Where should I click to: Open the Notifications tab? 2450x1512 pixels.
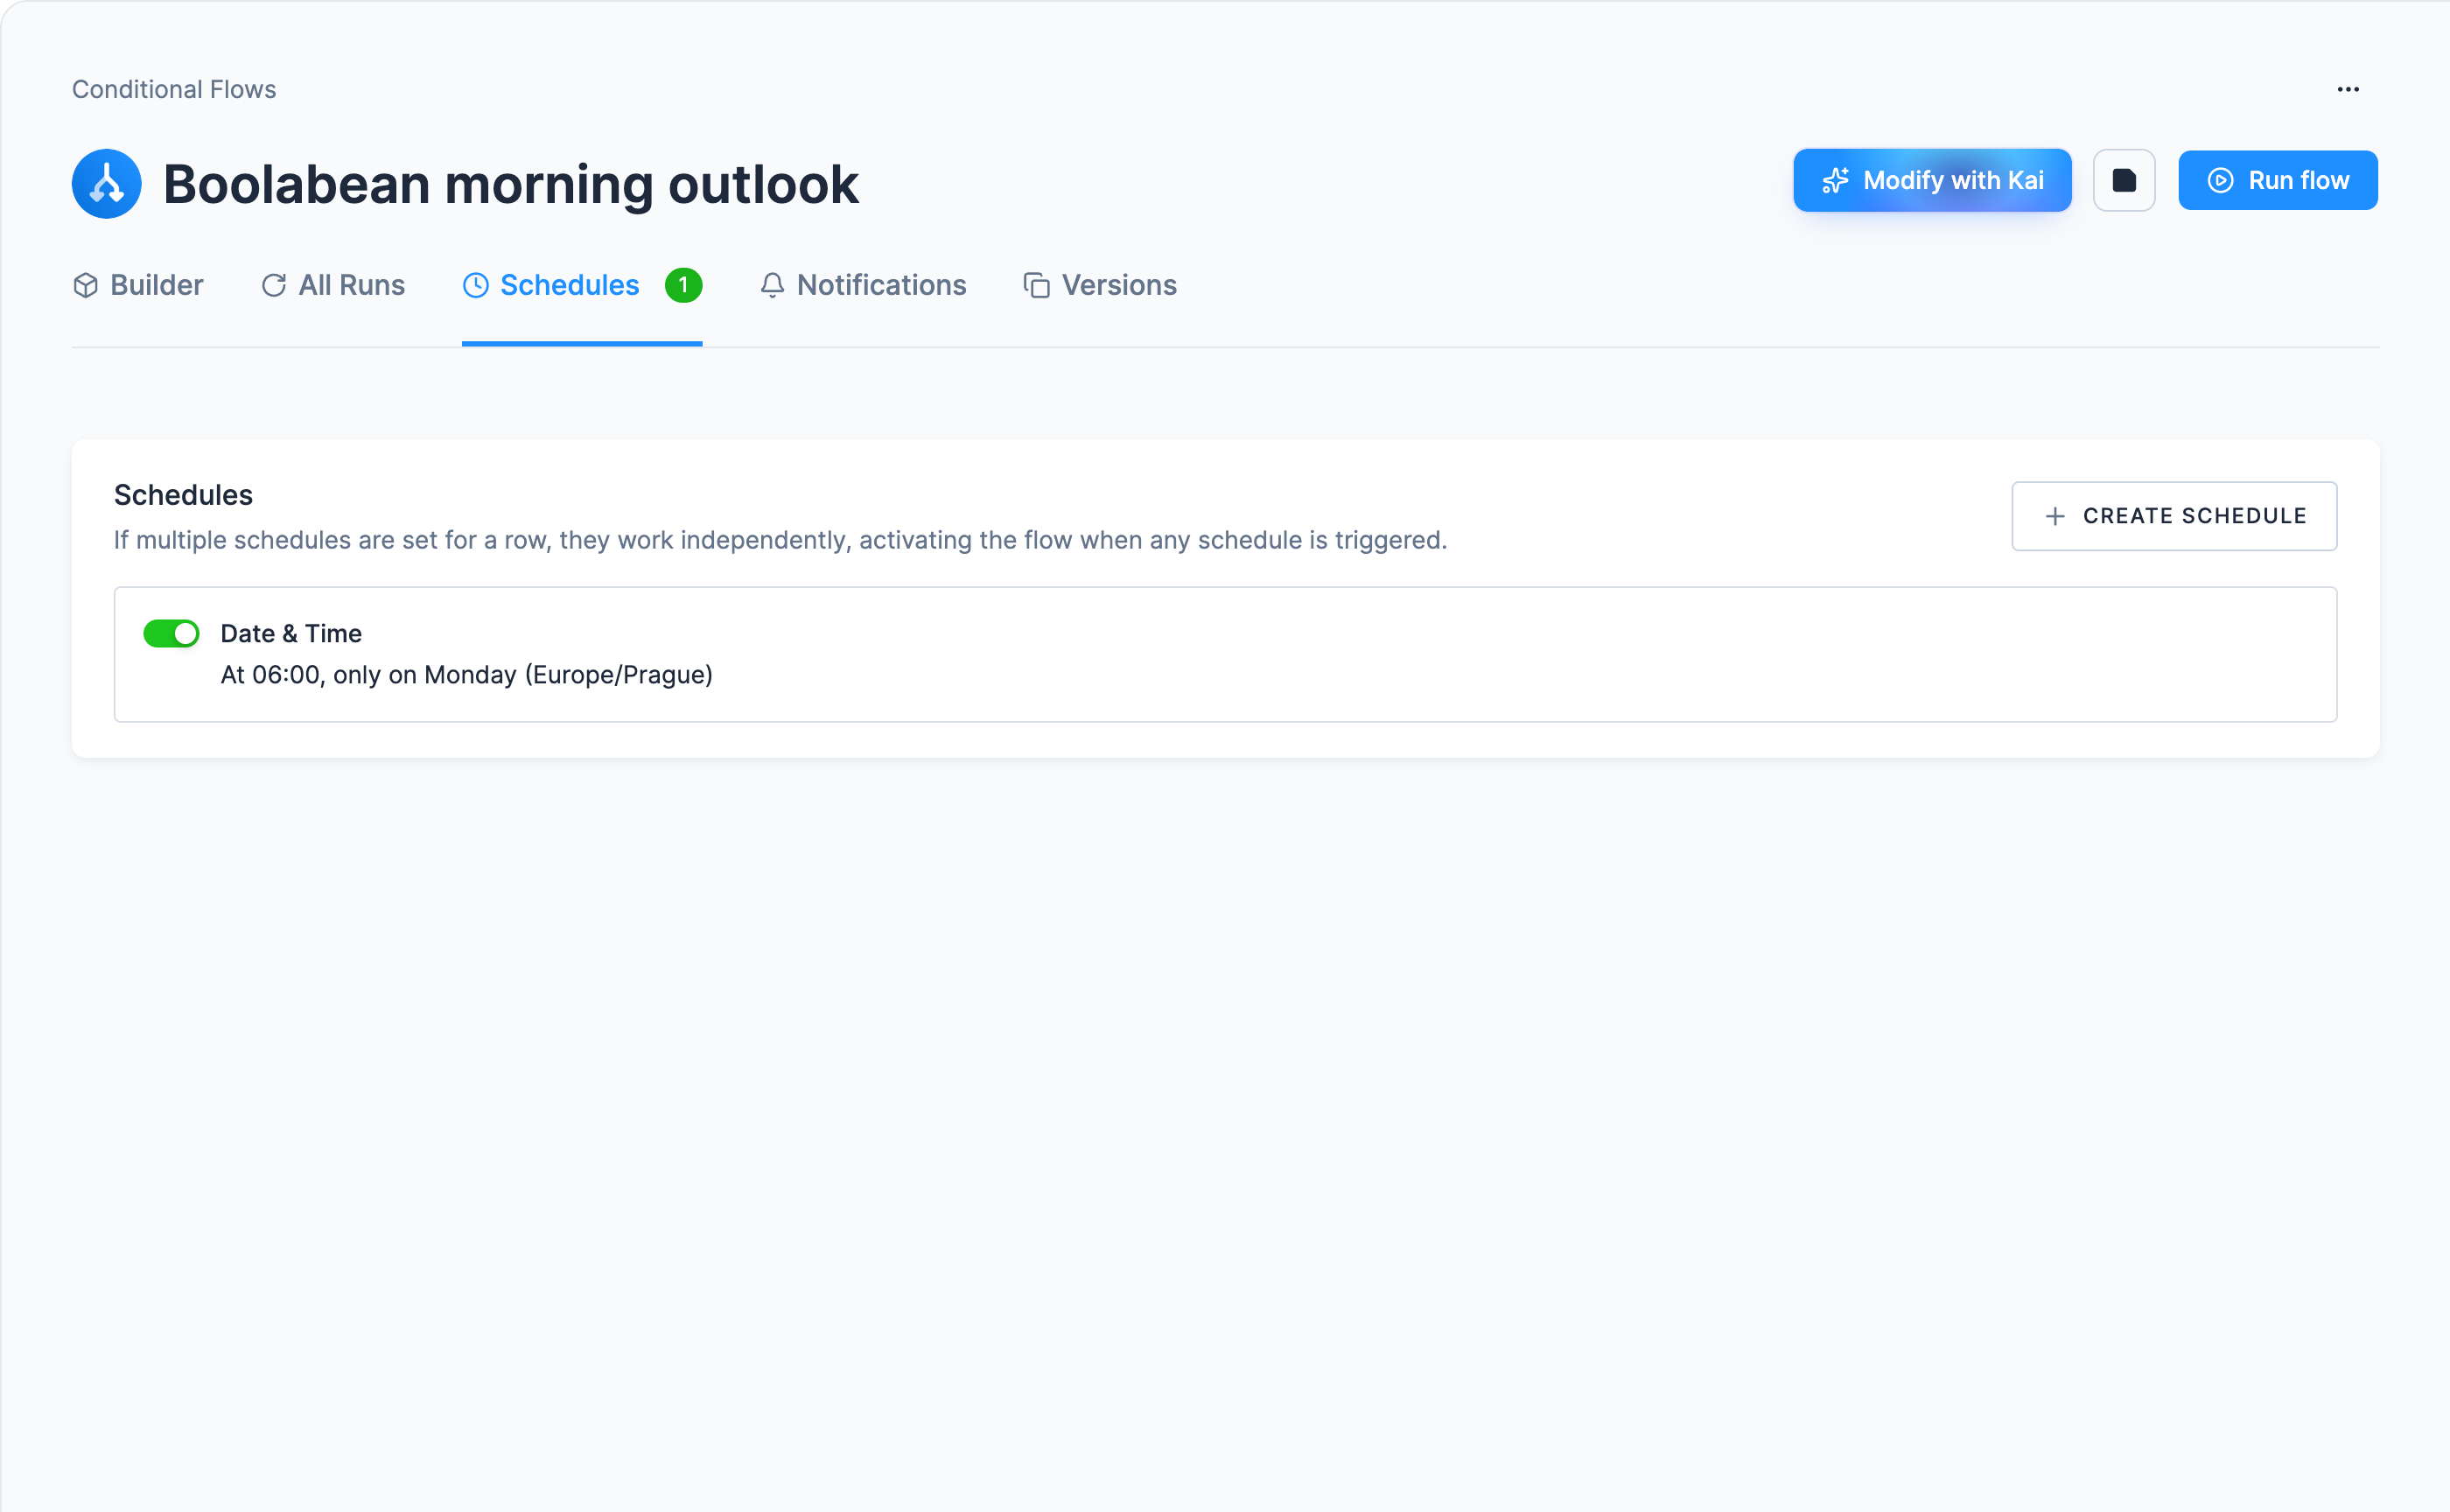[863, 285]
